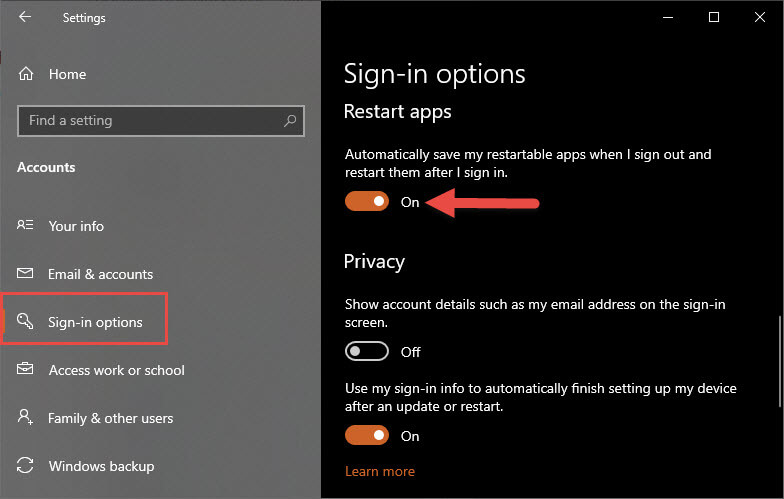
Task: Click the Sign-in options key icon
Action: click(25, 321)
